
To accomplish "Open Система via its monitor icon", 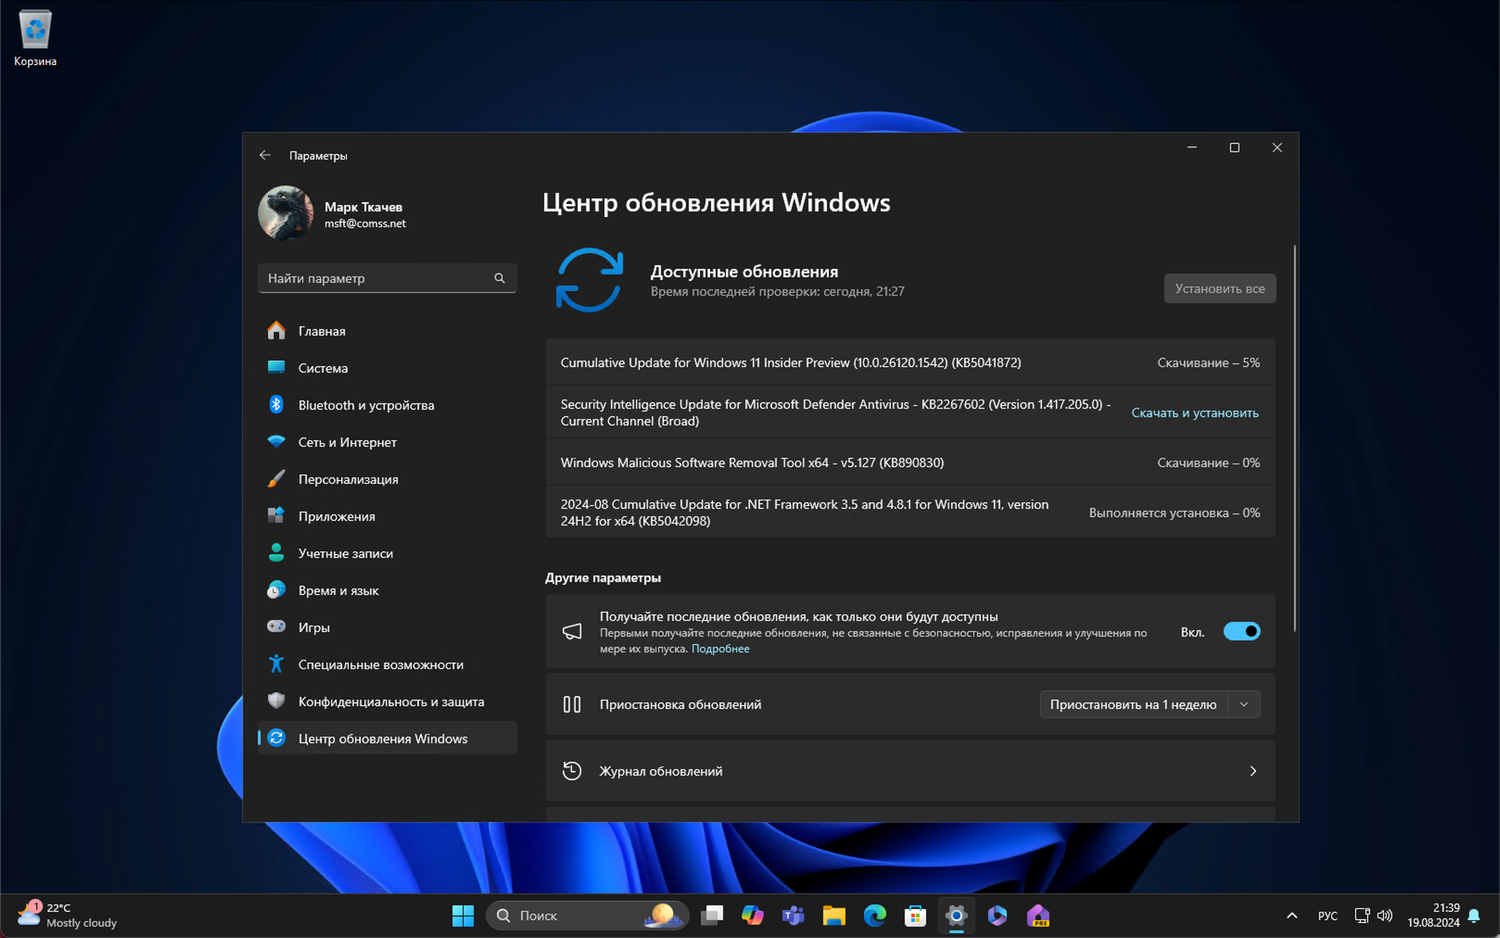I will pyautogui.click(x=277, y=368).
